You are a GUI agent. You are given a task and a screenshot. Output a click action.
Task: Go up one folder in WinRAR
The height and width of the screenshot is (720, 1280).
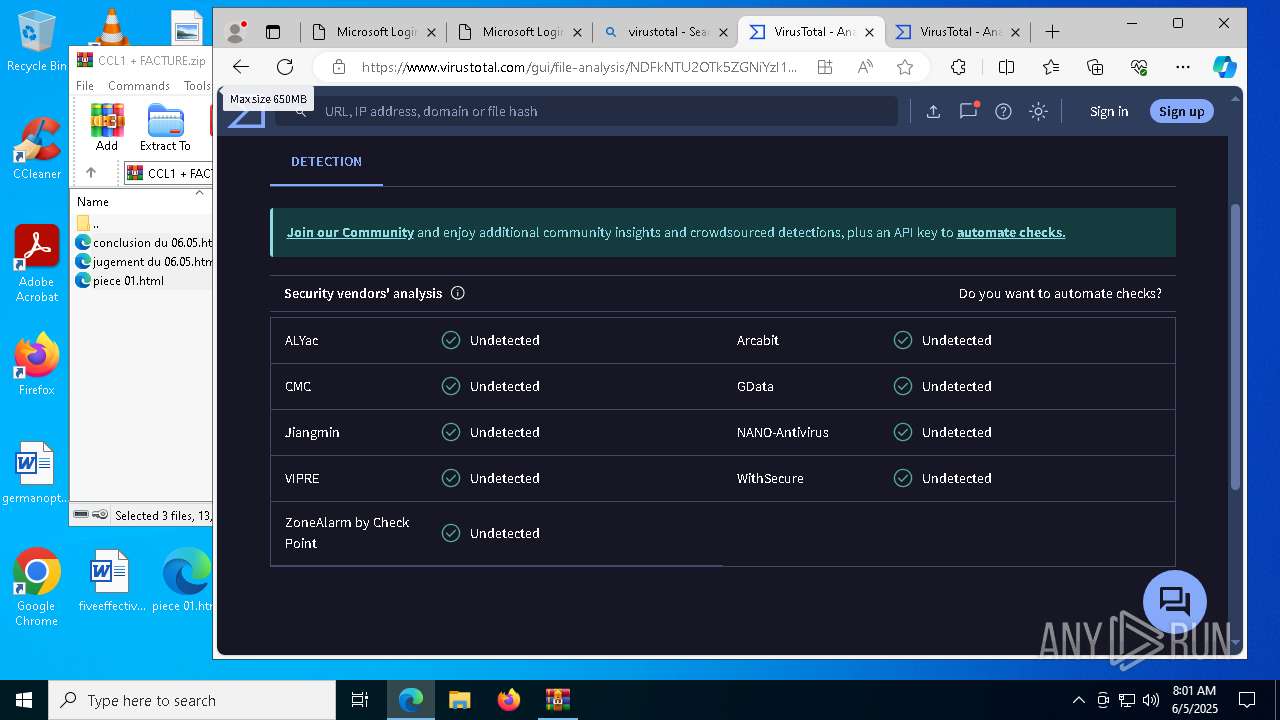[90, 173]
